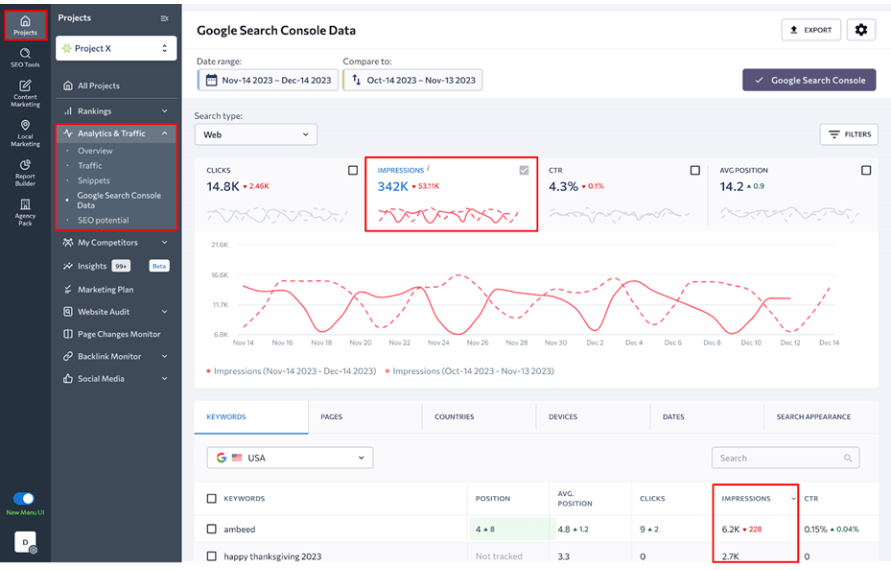Viewport: 891px width, 570px height.
Task: Click the user avatar D icon
Action: point(25,542)
